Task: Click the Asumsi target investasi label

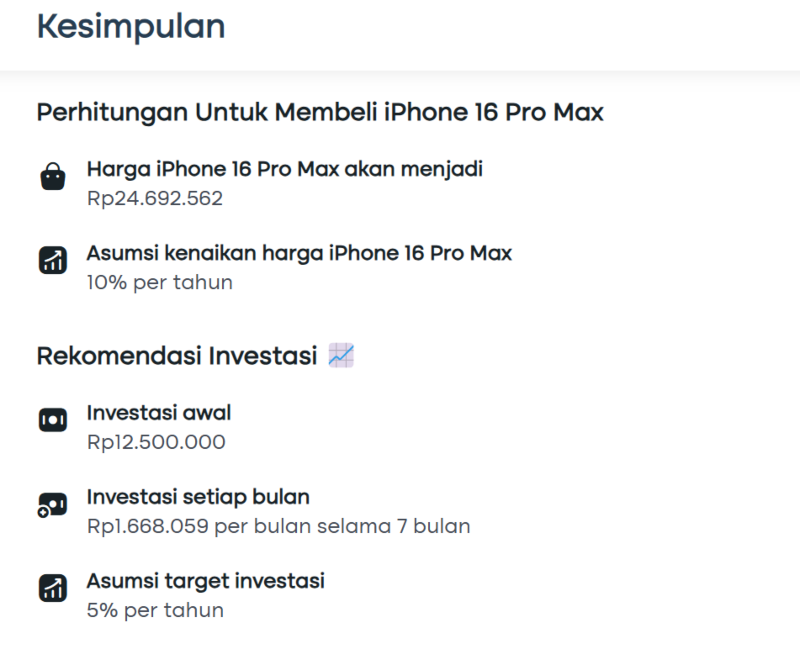Action: [206, 581]
